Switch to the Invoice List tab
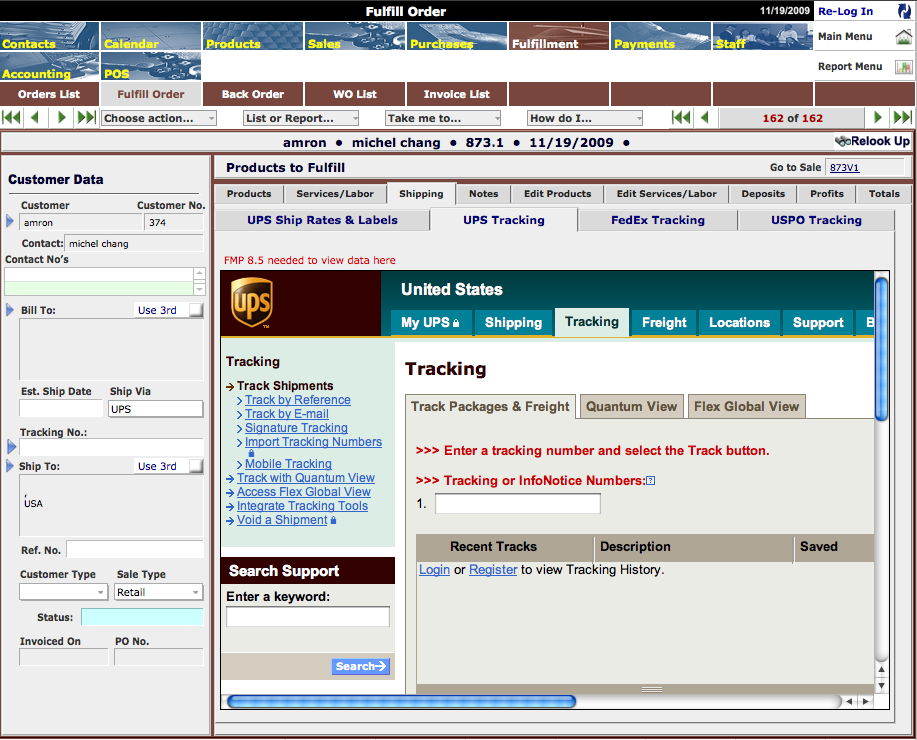Viewport: 917px width, 740px height. [457, 94]
